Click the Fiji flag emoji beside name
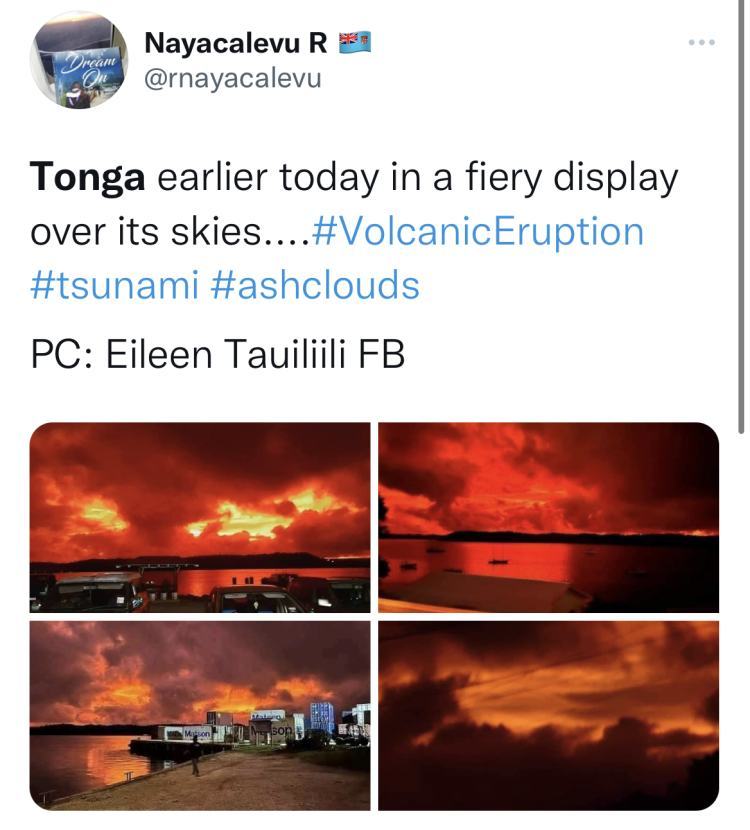Screen dimensions: 750x830 click(x=355, y=43)
